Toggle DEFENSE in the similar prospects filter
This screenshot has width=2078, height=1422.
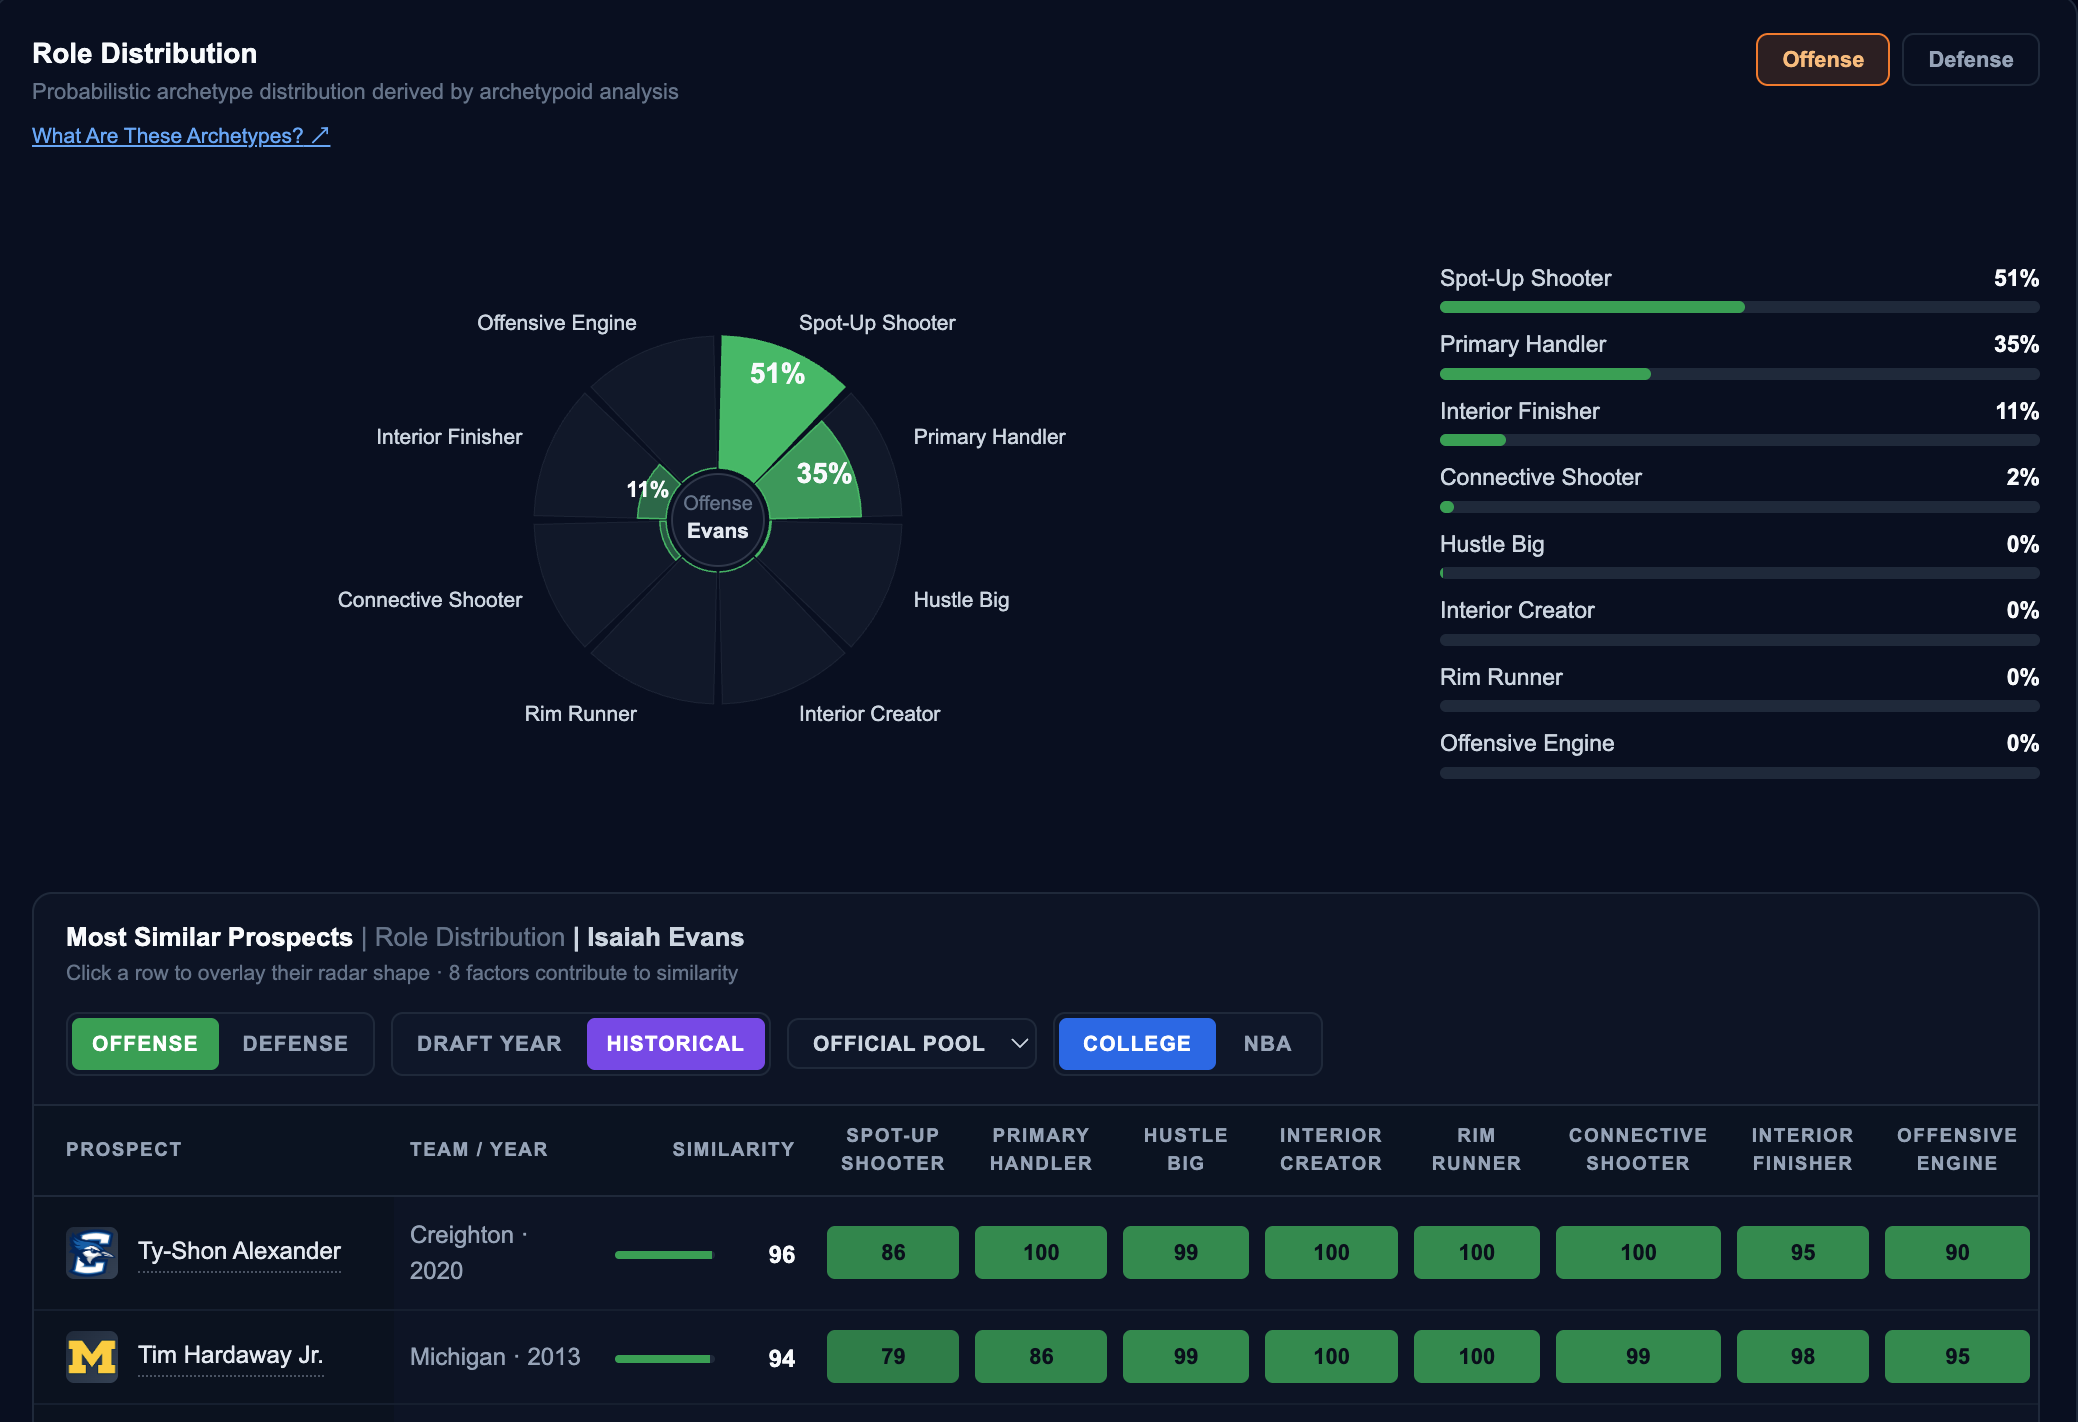(295, 1044)
